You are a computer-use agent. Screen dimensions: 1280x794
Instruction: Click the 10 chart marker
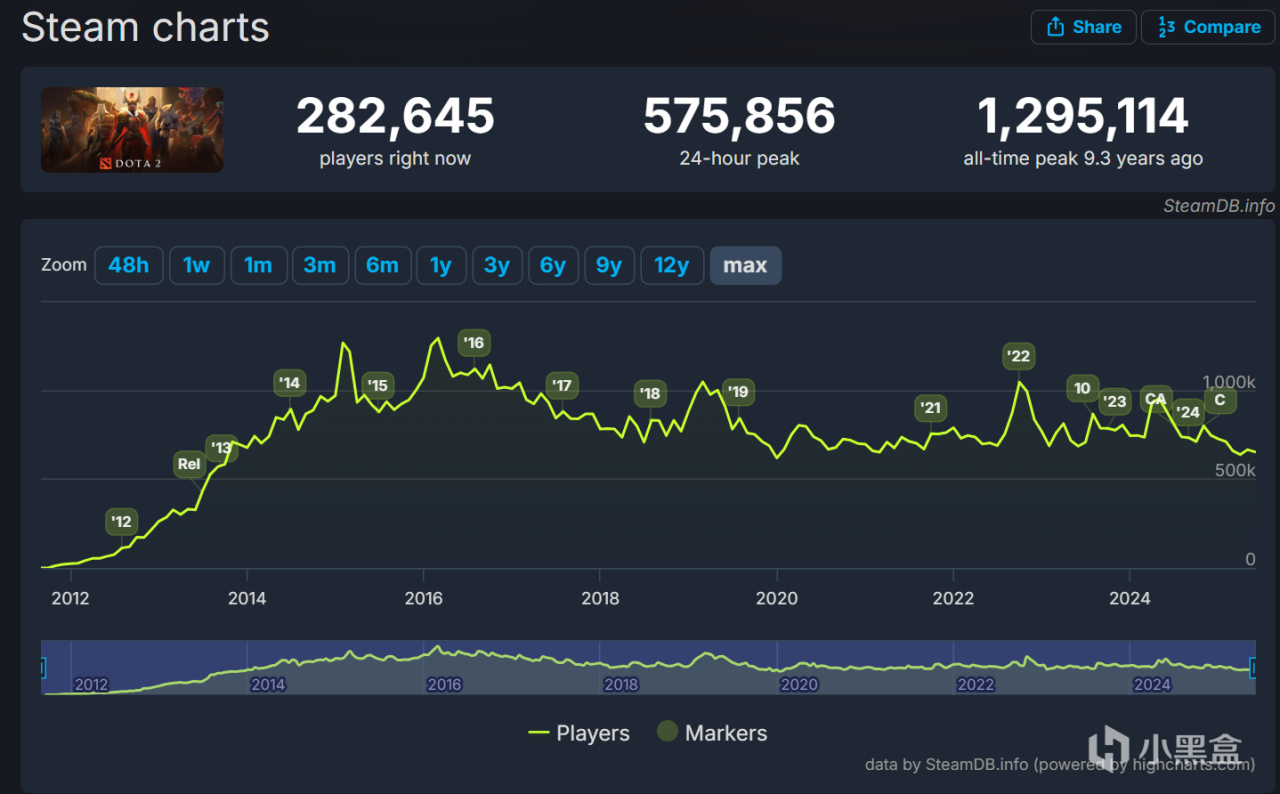pos(1082,389)
